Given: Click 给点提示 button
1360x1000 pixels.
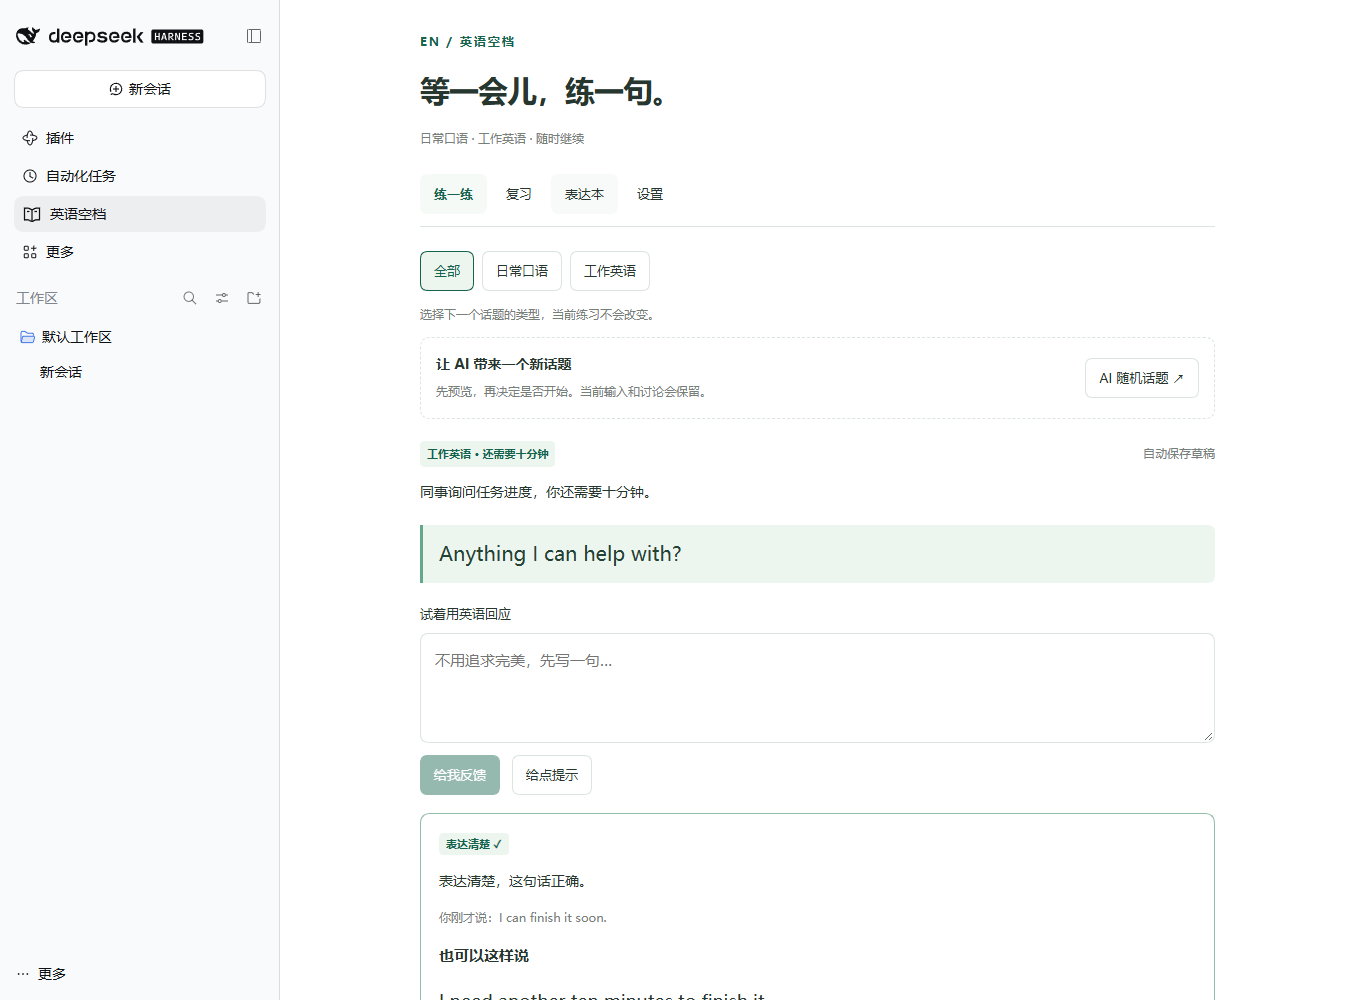Looking at the screenshot, I should [552, 775].
